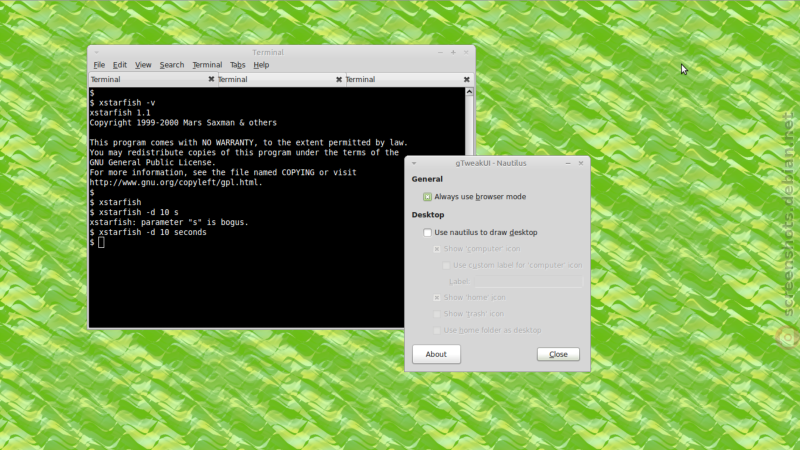This screenshot has height=450, width=800.
Task: Close gTweakUI window via titlebar X
Action: click(x=581, y=163)
